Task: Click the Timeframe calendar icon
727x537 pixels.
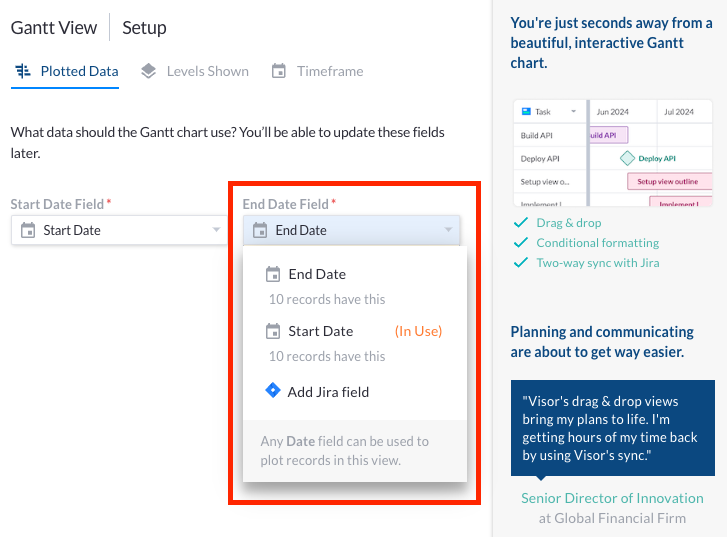Action: 279,71
